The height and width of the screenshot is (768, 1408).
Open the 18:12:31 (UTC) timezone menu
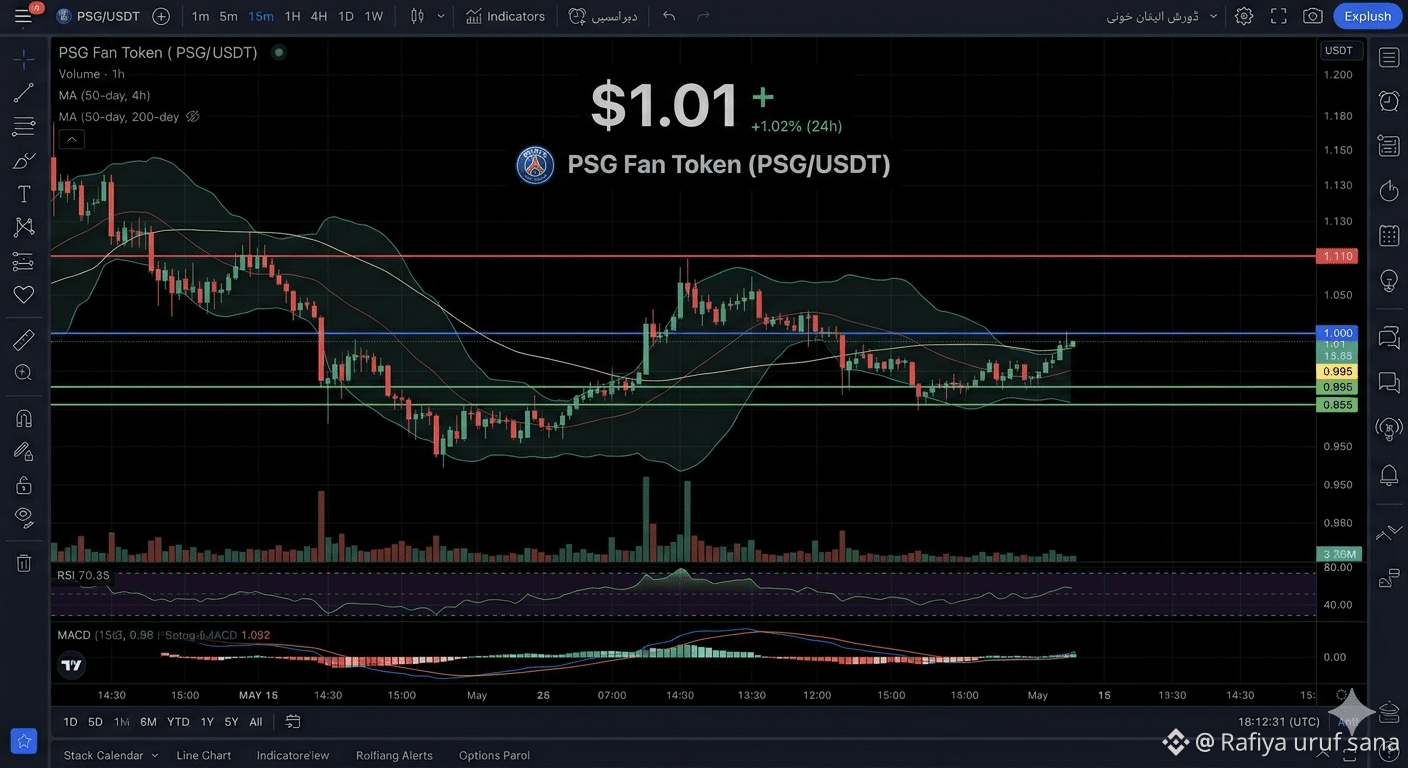click(x=1277, y=721)
